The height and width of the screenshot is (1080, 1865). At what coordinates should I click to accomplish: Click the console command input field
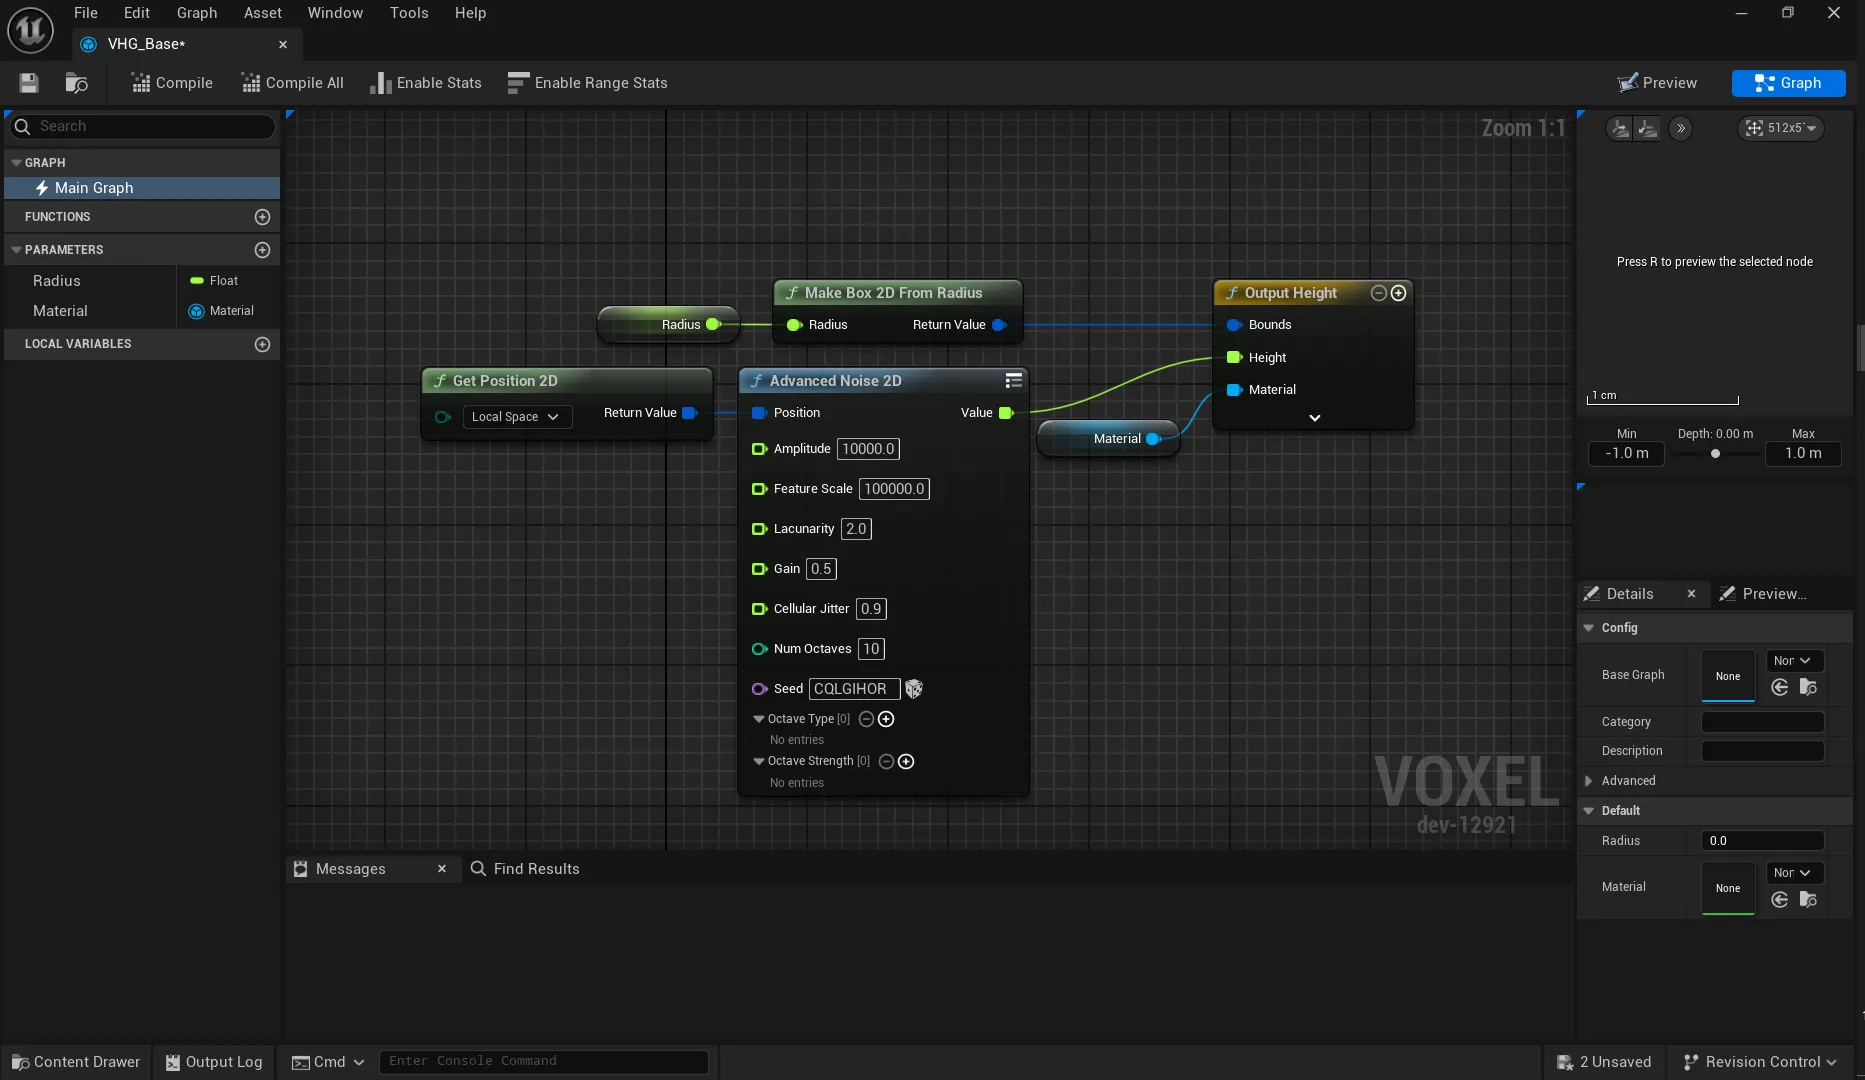tap(545, 1061)
